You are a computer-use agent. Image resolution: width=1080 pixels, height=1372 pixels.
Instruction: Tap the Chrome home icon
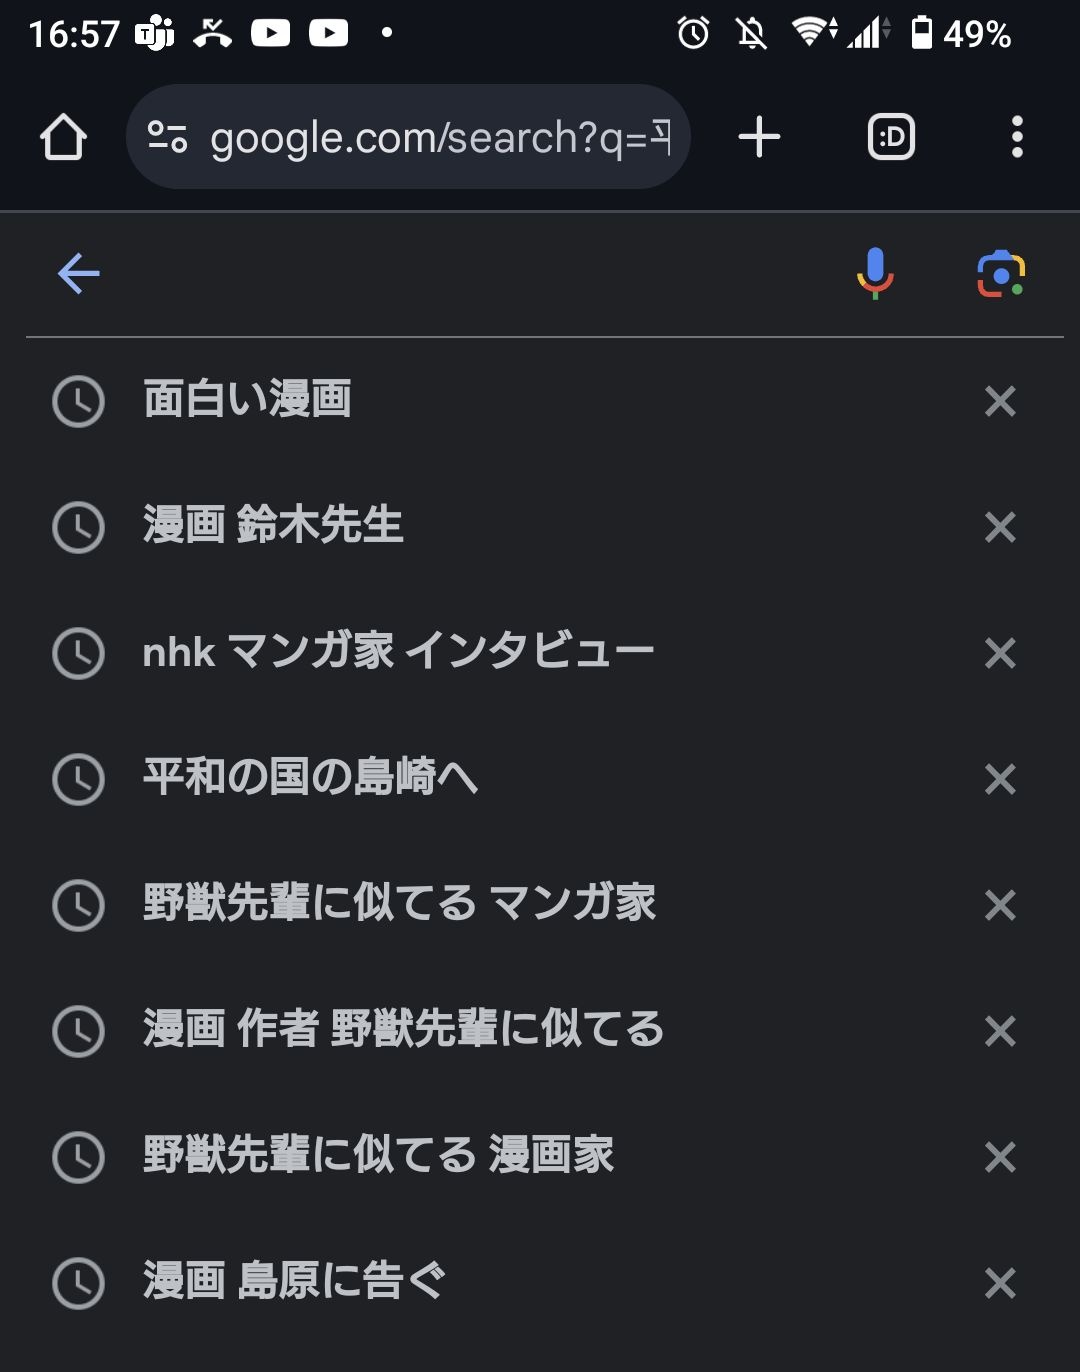click(x=63, y=137)
